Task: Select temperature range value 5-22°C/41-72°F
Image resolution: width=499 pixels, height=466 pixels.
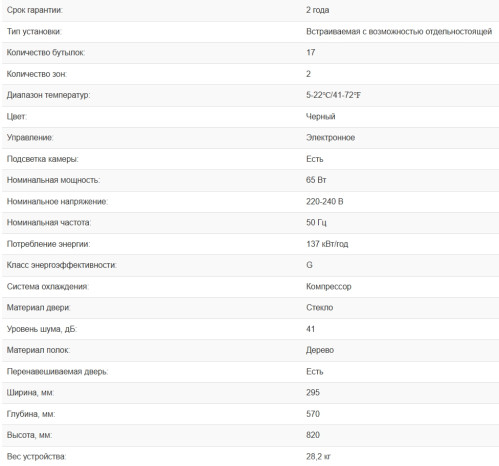Action: point(333,95)
